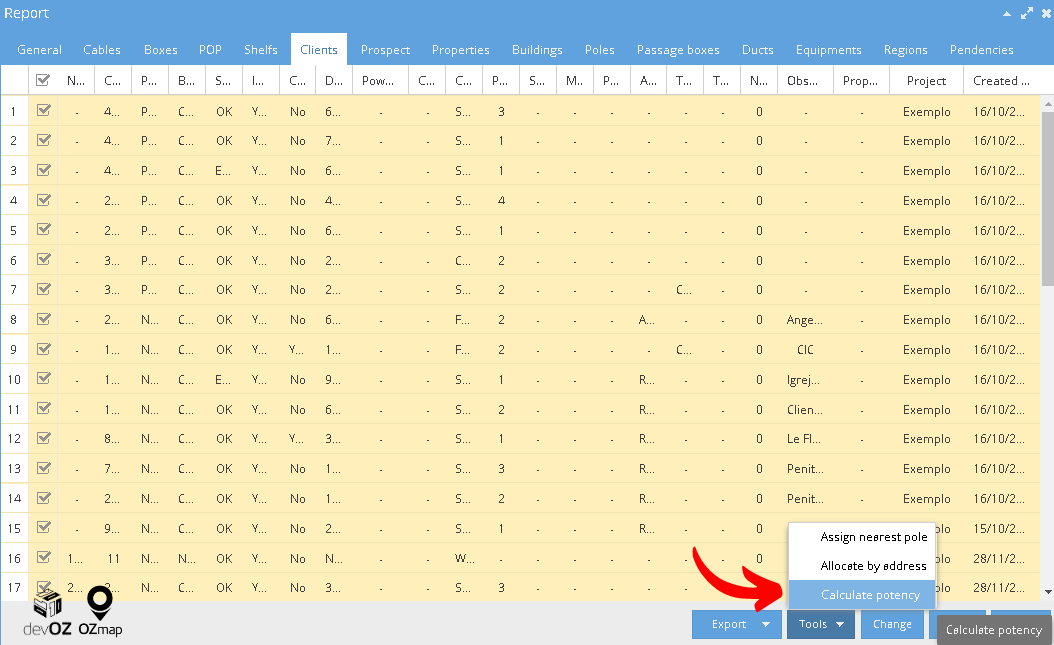The height and width of the screenshot is (645, 1054).
Task: Click the Exemplo project cell in row 1
Action: pos(926,112)
